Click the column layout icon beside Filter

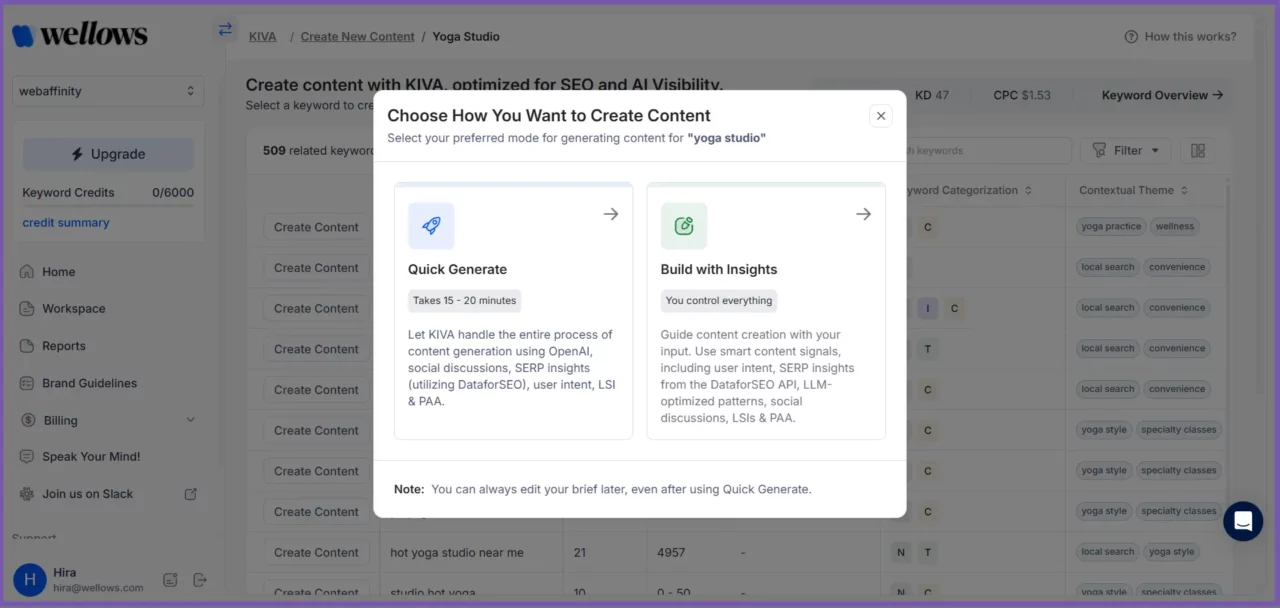(1198, 151)
